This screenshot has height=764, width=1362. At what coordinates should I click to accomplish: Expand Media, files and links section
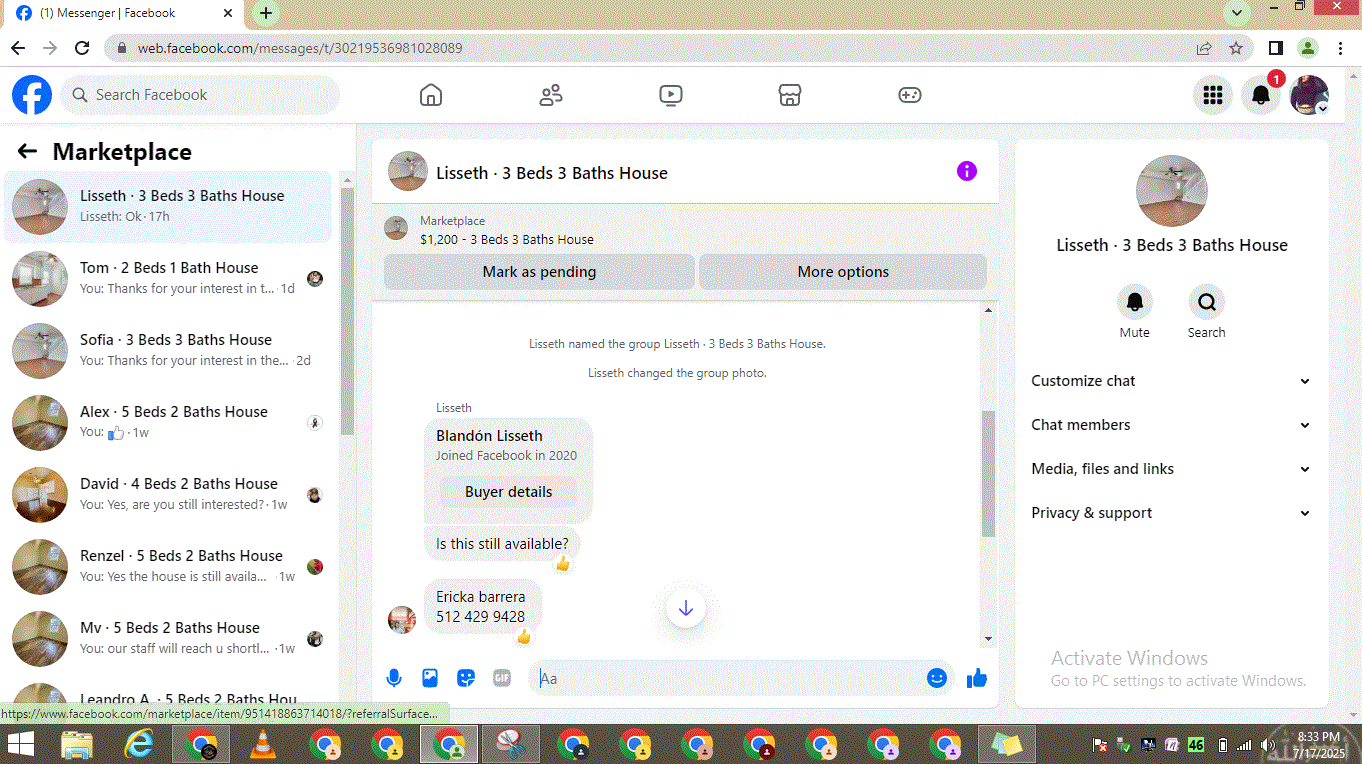(x=1171, y=469)
